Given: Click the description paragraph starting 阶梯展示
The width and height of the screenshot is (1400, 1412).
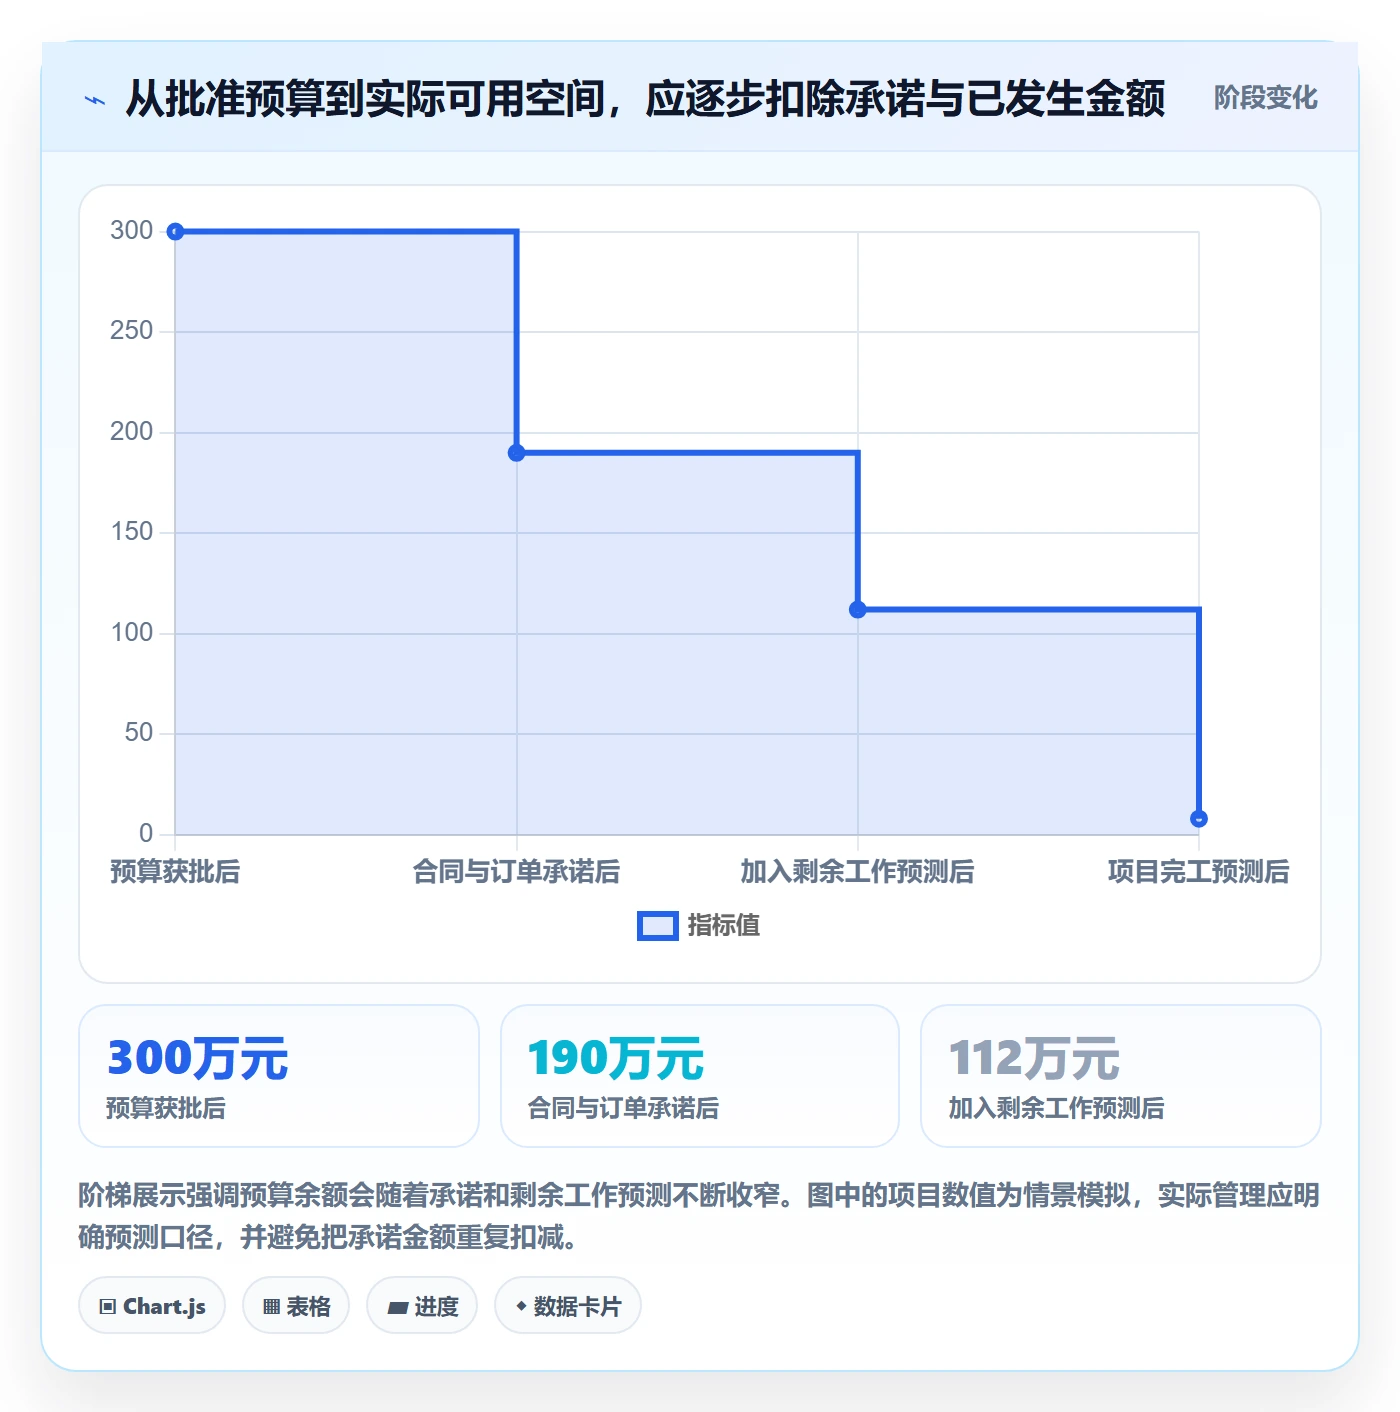Looking at the screenshot, I should [x=699, y=1216].
